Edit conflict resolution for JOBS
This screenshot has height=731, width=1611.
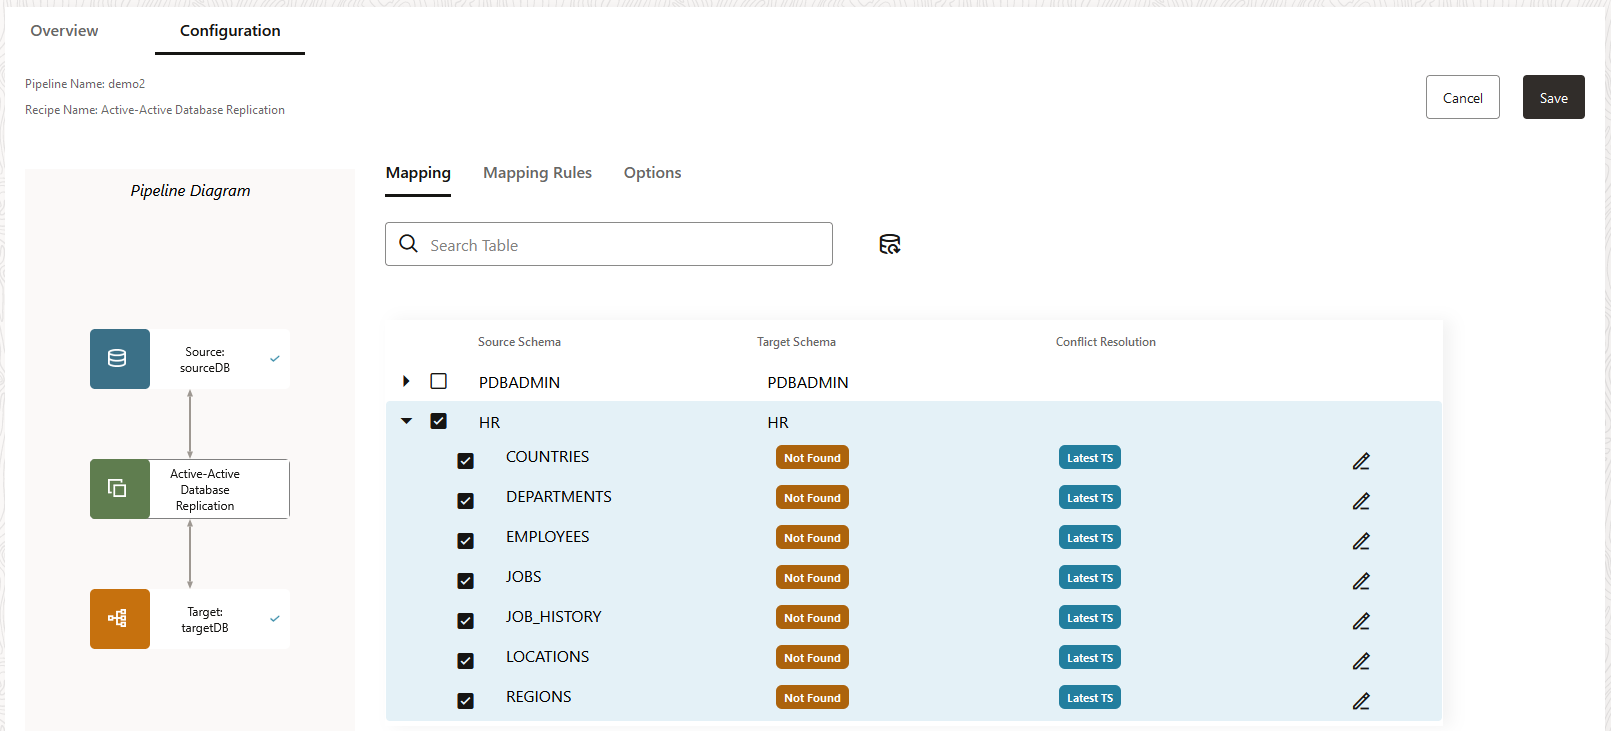(1361, 581)
